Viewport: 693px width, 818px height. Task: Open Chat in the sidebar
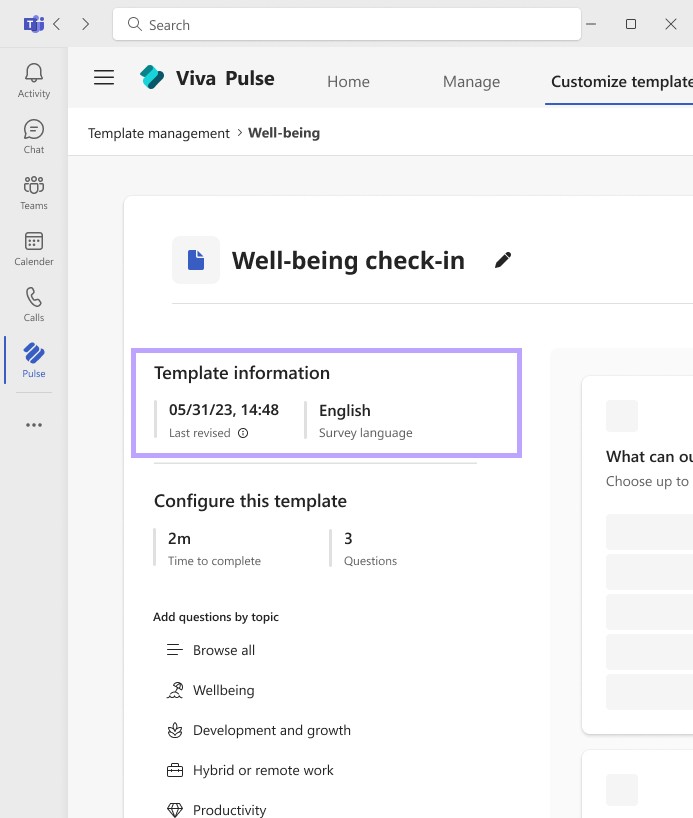(x=34, y=137)
